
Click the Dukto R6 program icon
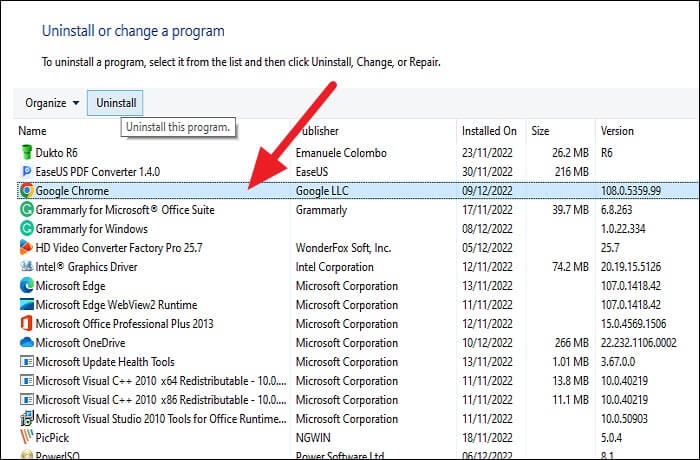[x=26, y=153]
